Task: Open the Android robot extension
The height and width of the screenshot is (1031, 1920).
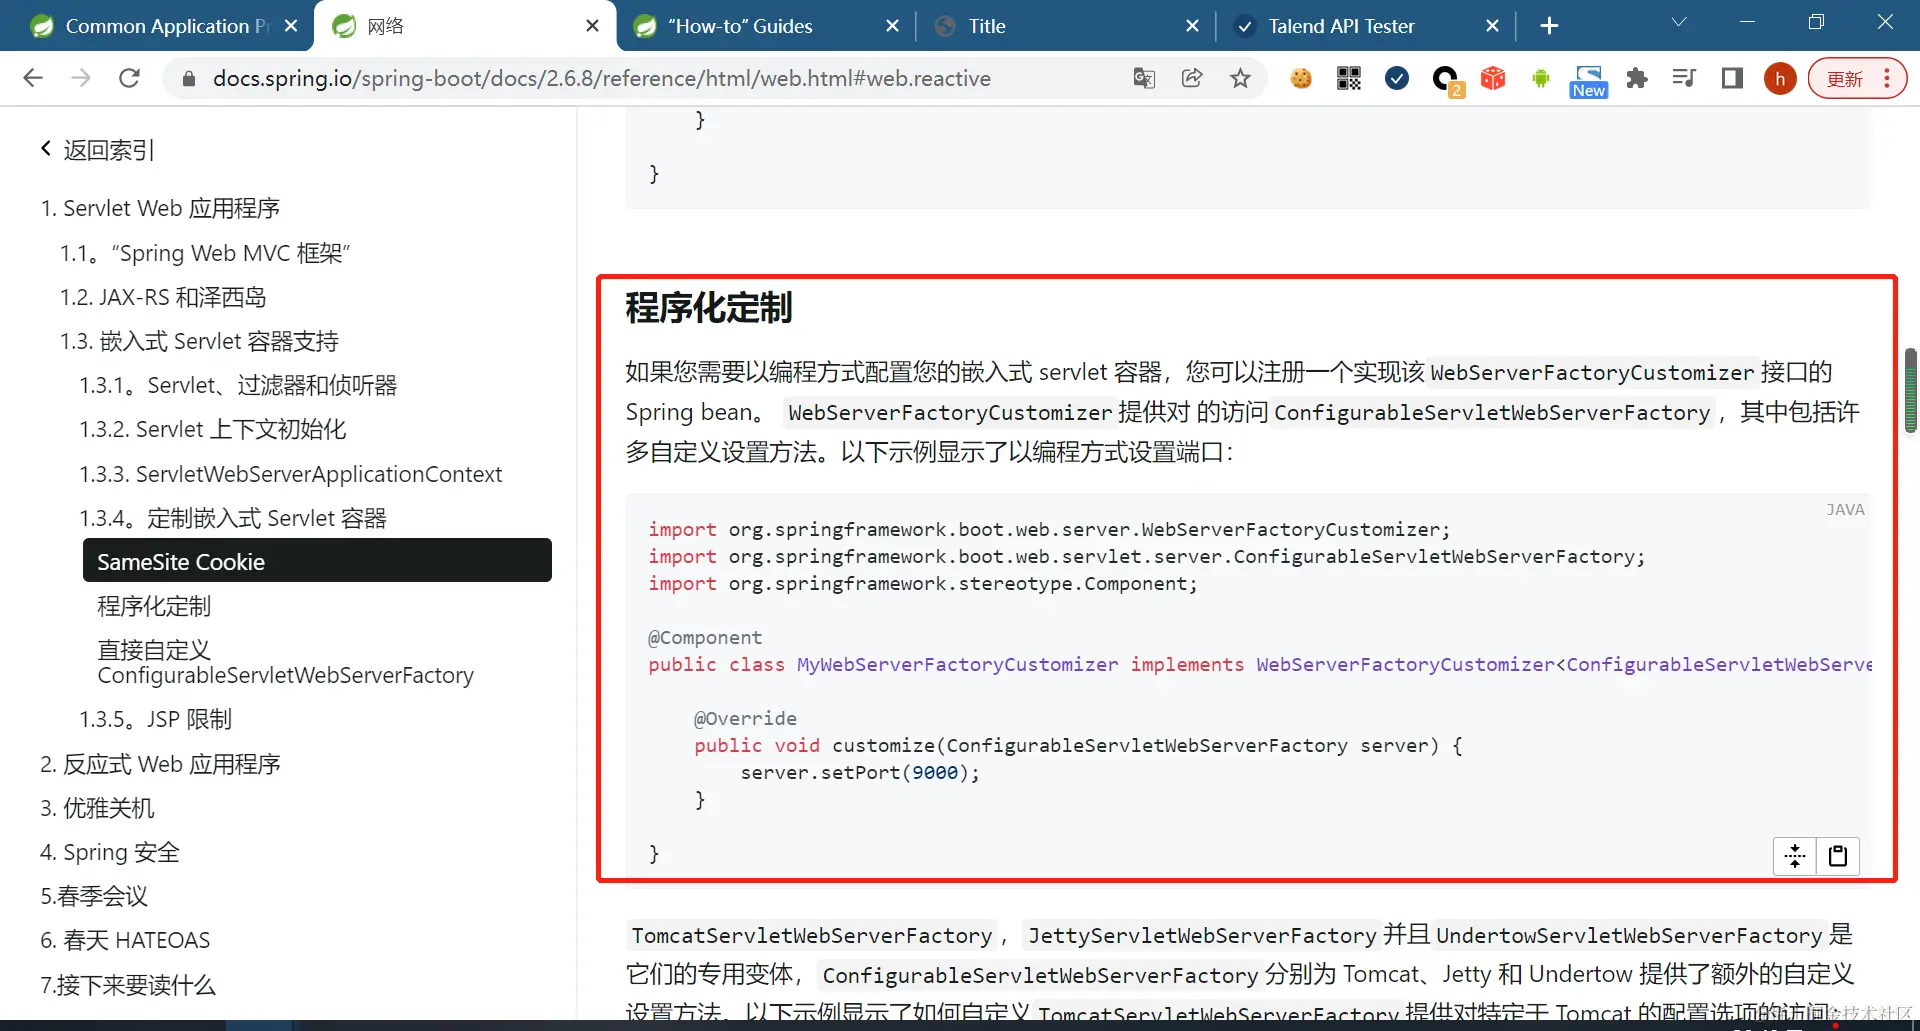Action: point(1541,78)
